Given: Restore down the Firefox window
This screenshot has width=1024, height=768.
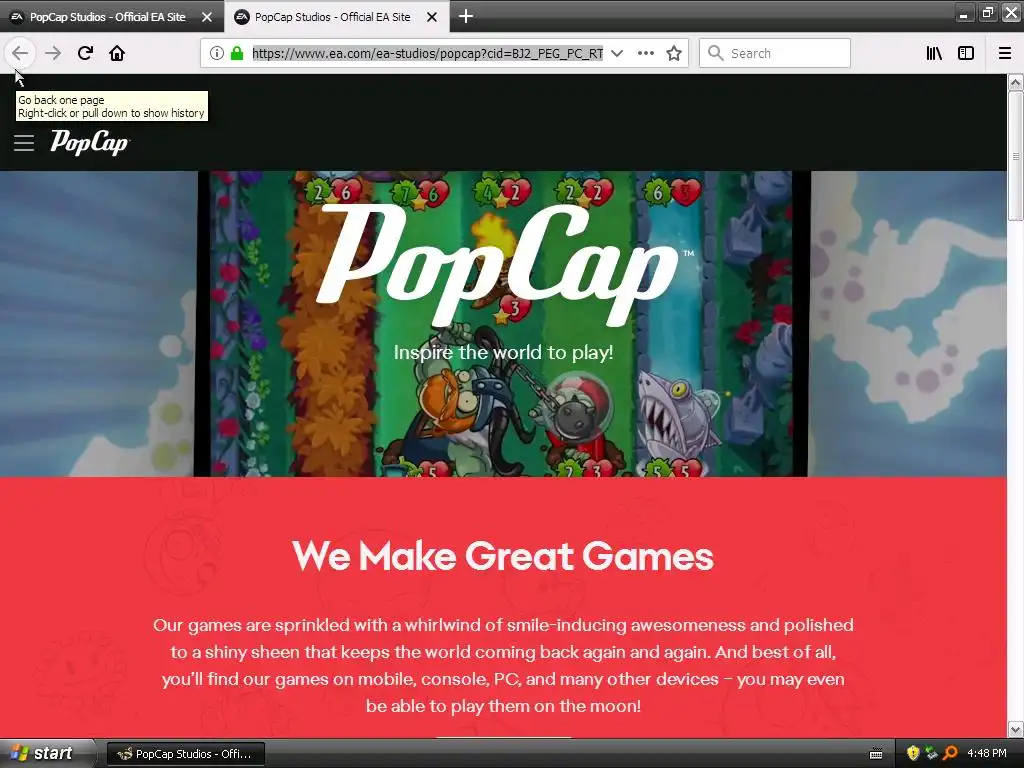Looking at the screenshot, I should pyautogui.click(x=988, y=12).
